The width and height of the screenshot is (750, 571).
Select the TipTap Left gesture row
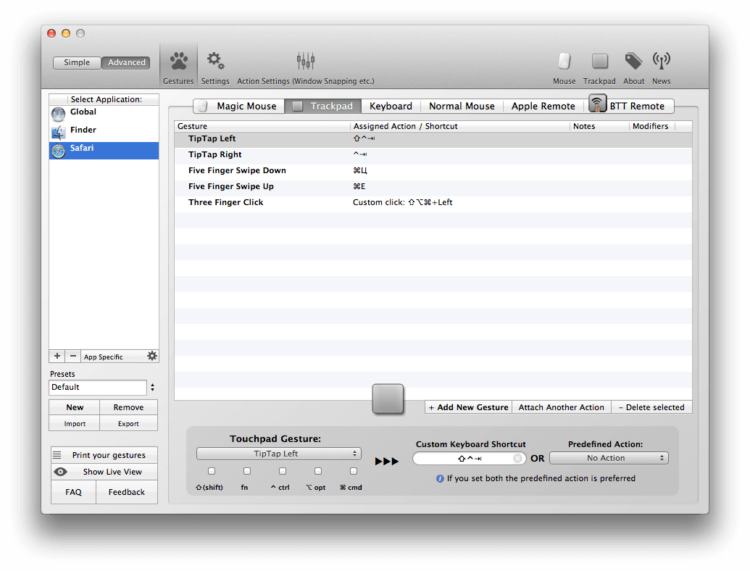click(x=433, y=139)
